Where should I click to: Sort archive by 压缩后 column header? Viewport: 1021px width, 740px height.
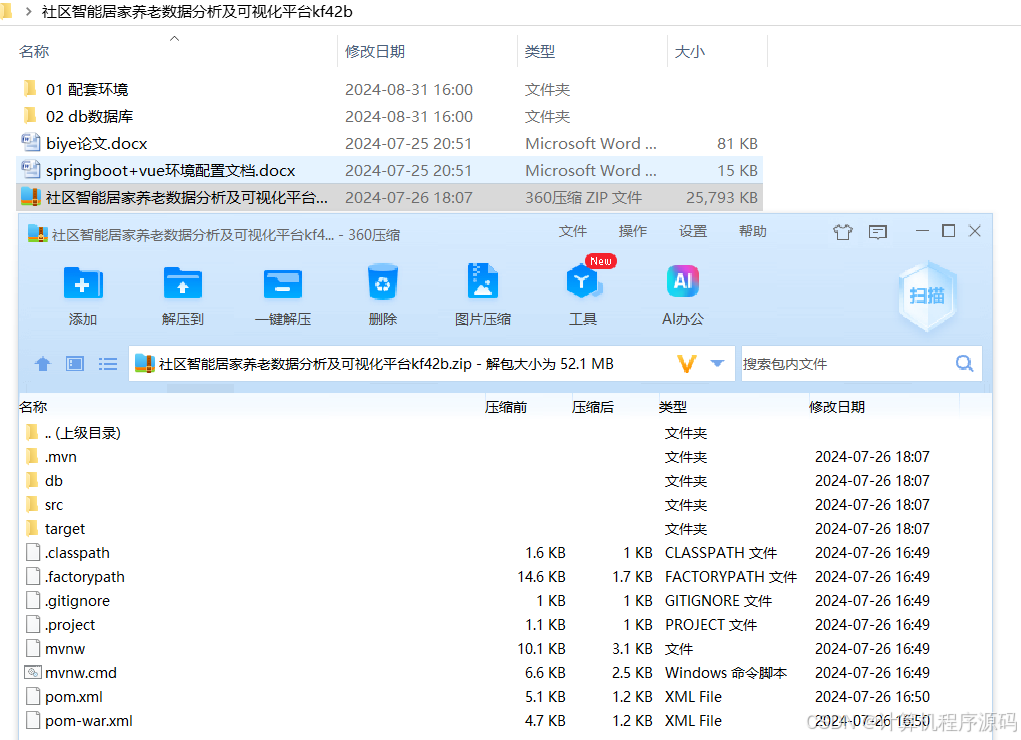(593, 407)
